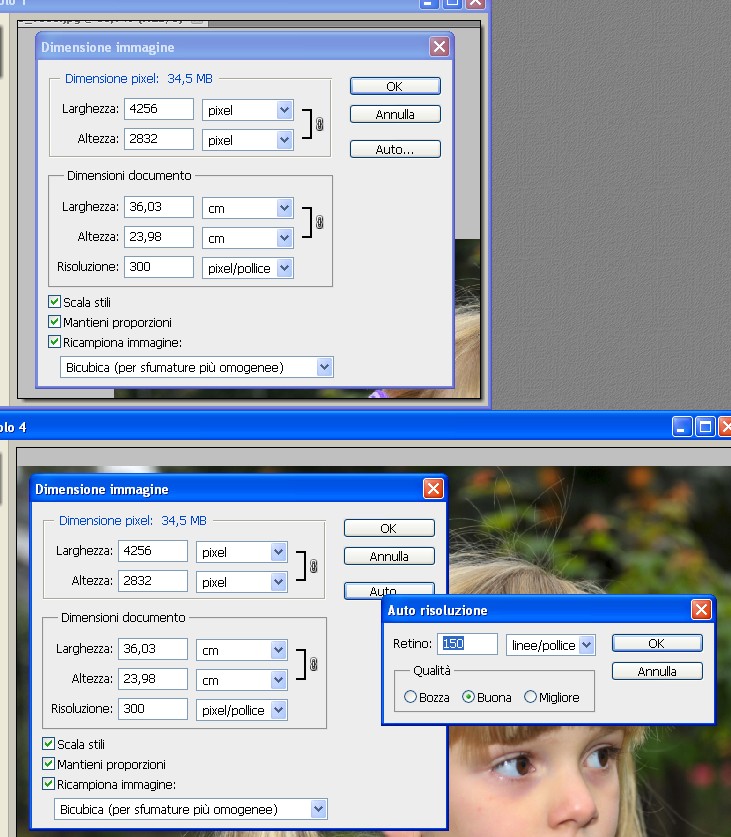The height and width of the screenshot is (837, 731).
Task: Click Annulla in the Auto risoluzione dialog
Action: [x=656, y=671]
